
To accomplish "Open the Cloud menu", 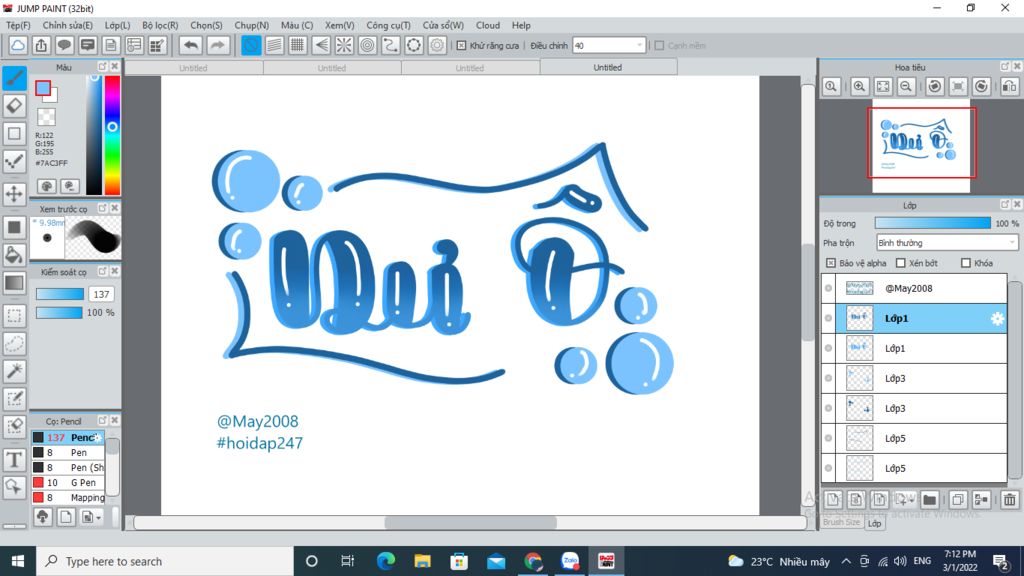I will click(488, 25).
